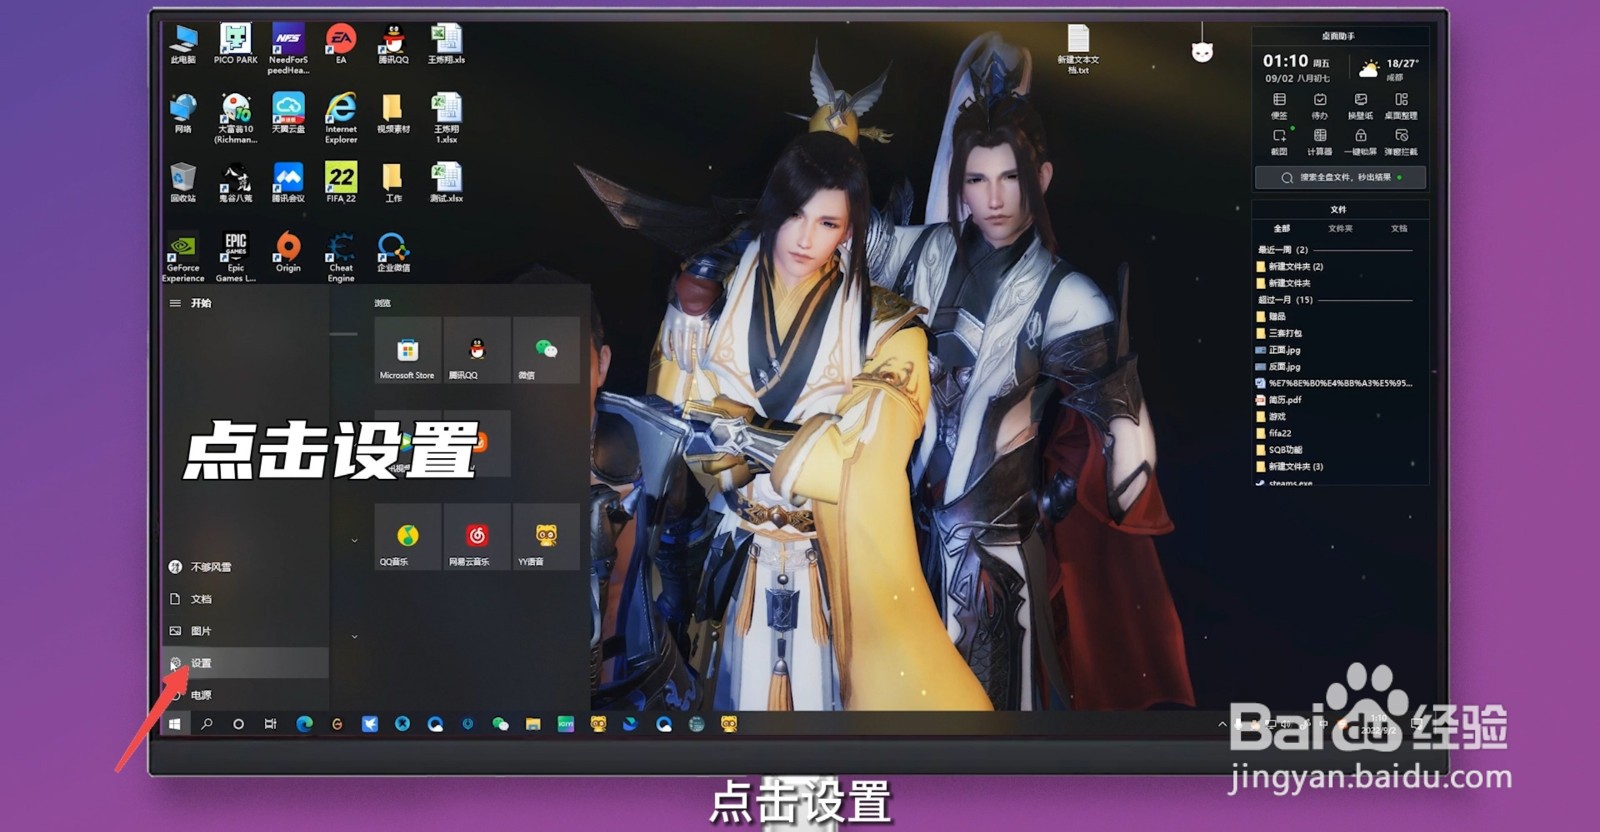Open 工作 folder on desktop

click(393, 183)
